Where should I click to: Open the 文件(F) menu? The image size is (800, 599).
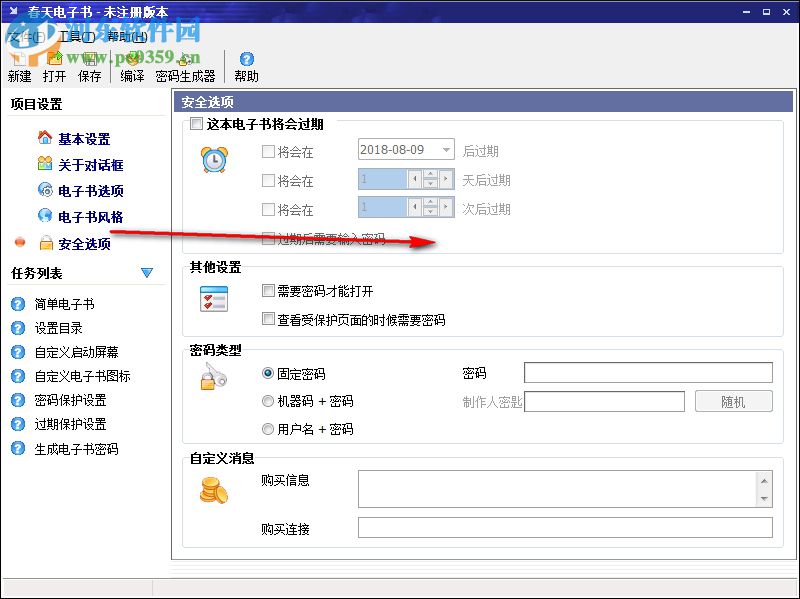pyautogui.click(x=26, y=37)
